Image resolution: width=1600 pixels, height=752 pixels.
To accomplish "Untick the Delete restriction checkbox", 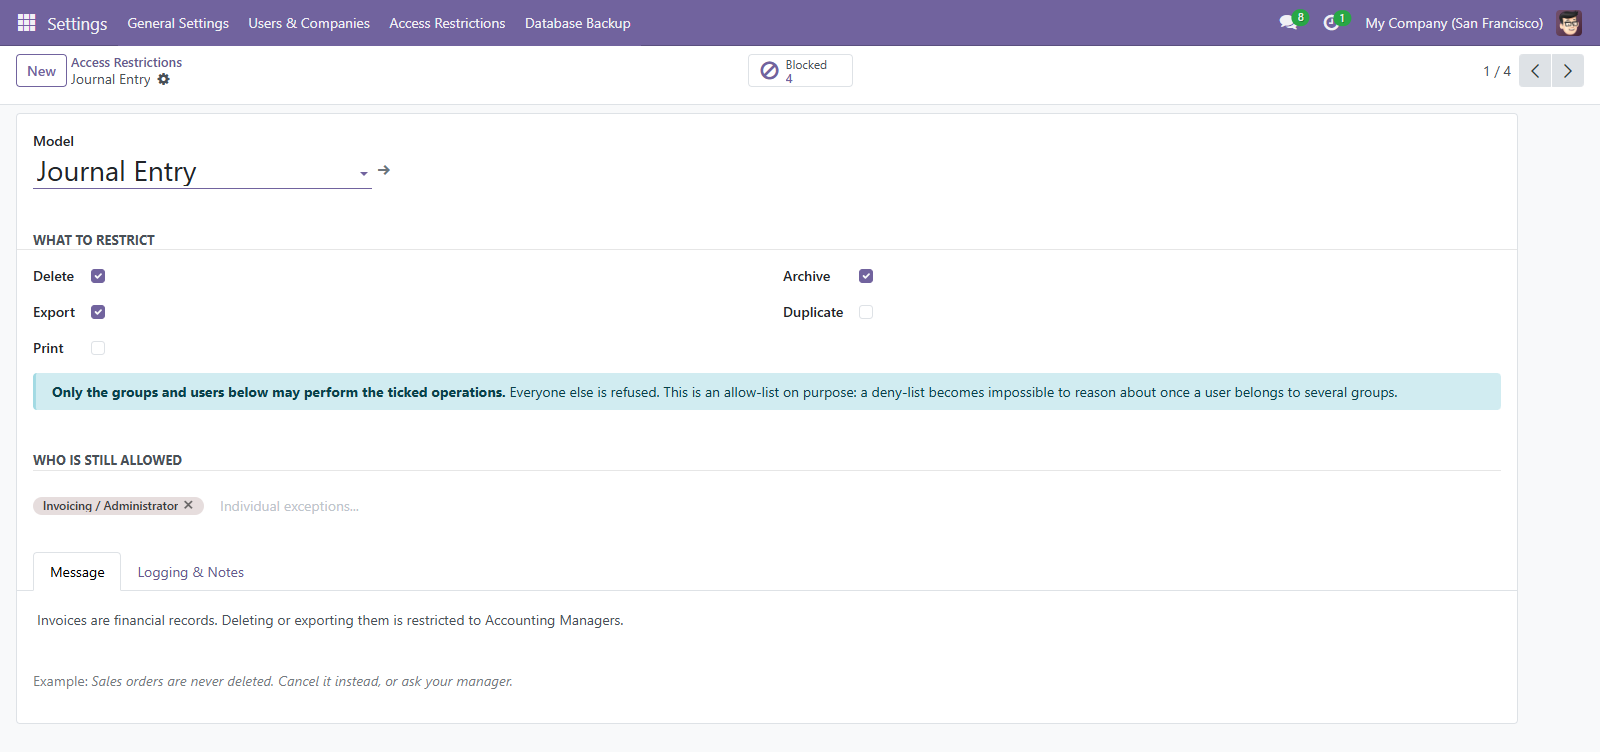I will (98, 276).
